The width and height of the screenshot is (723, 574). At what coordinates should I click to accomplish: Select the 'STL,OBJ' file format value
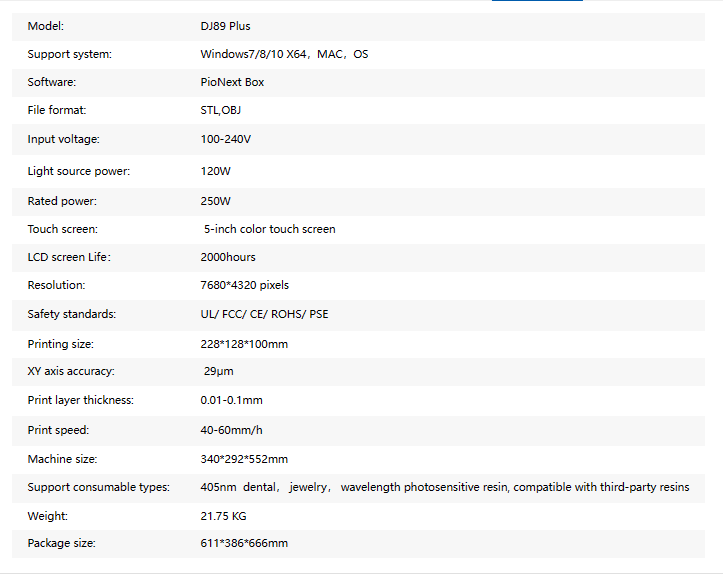tap(221, 110)
